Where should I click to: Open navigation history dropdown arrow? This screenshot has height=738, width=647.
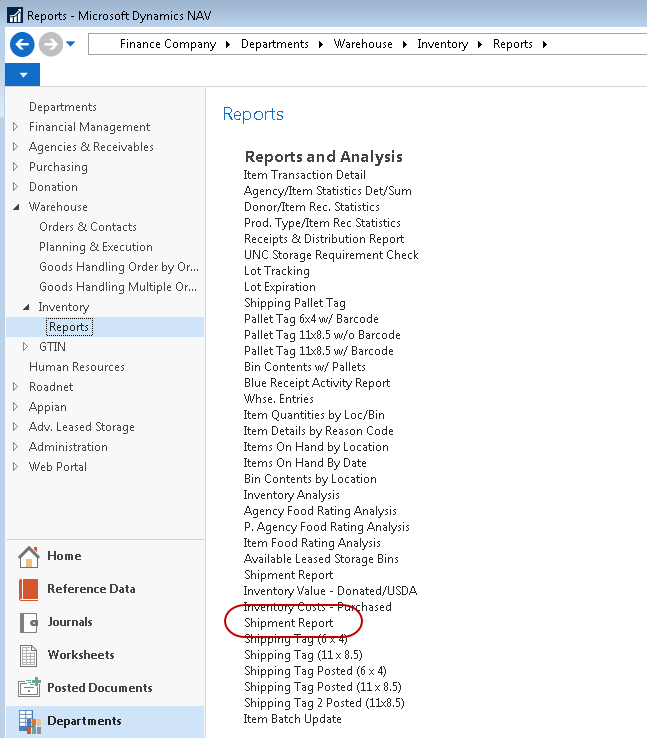pos(71,45)
